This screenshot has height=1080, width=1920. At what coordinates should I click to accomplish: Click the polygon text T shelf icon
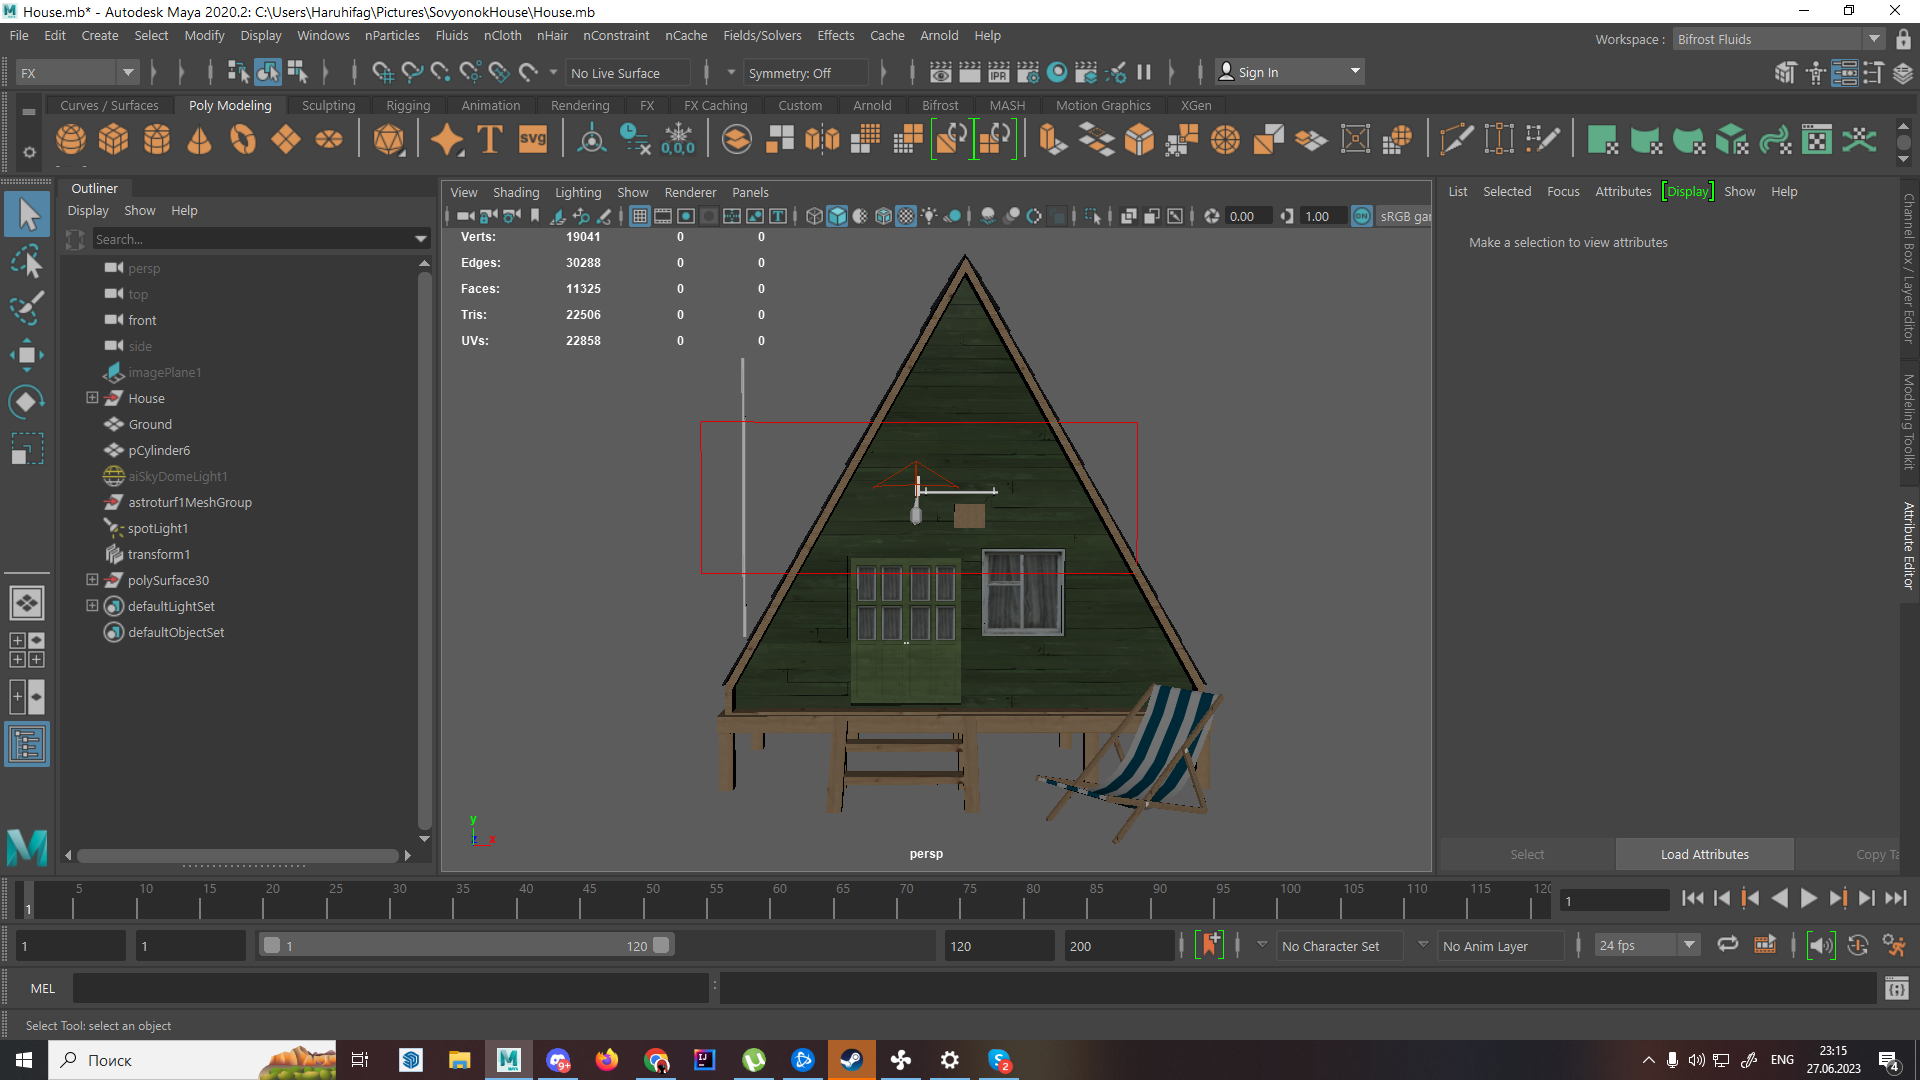pyautogui.click(x=490, y=139)
